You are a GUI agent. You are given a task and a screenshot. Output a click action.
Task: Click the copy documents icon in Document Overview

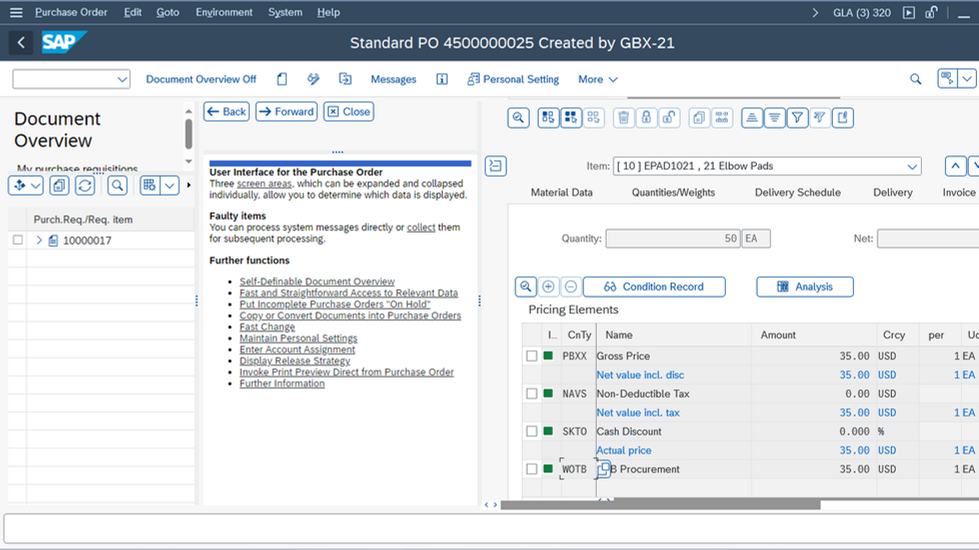(59, 185)
